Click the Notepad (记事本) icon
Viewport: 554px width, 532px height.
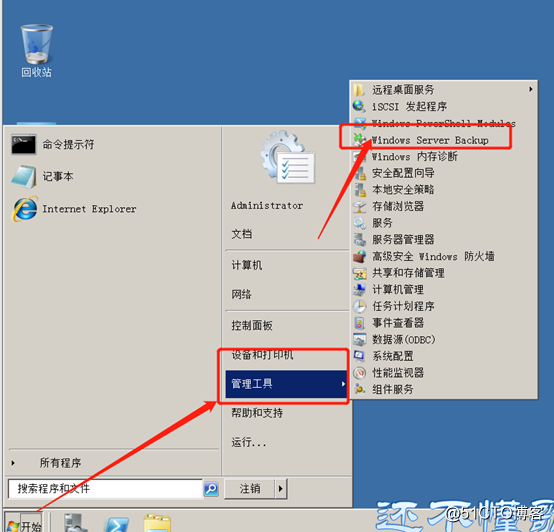coord(23,176)
